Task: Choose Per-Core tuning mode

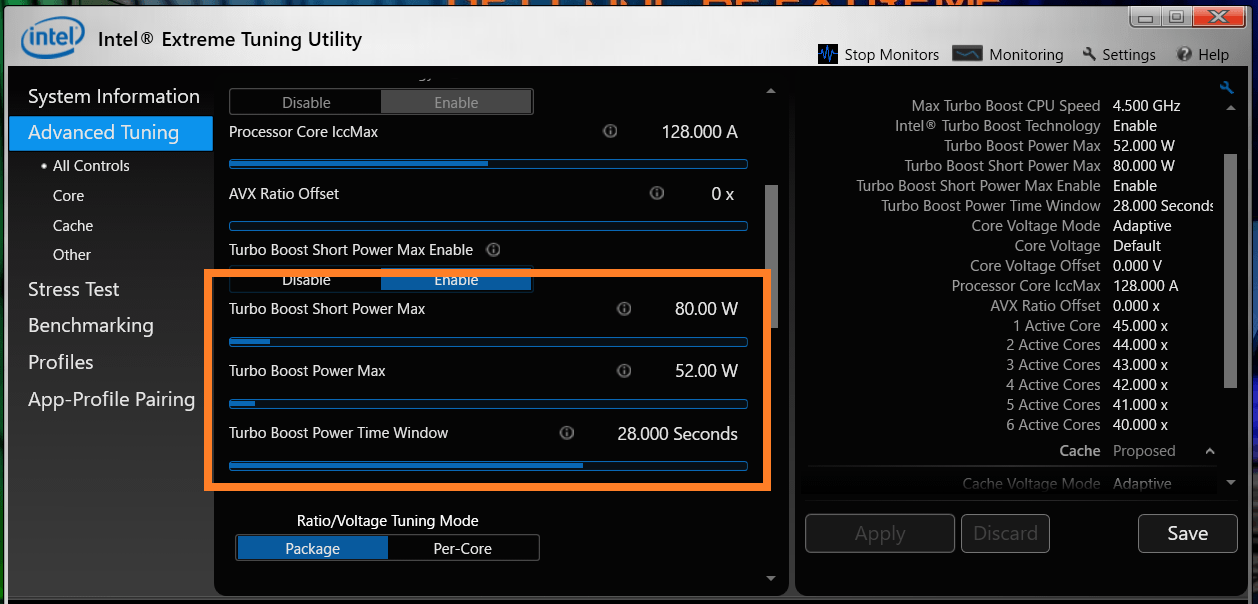Action: click(x=463, y=548)
